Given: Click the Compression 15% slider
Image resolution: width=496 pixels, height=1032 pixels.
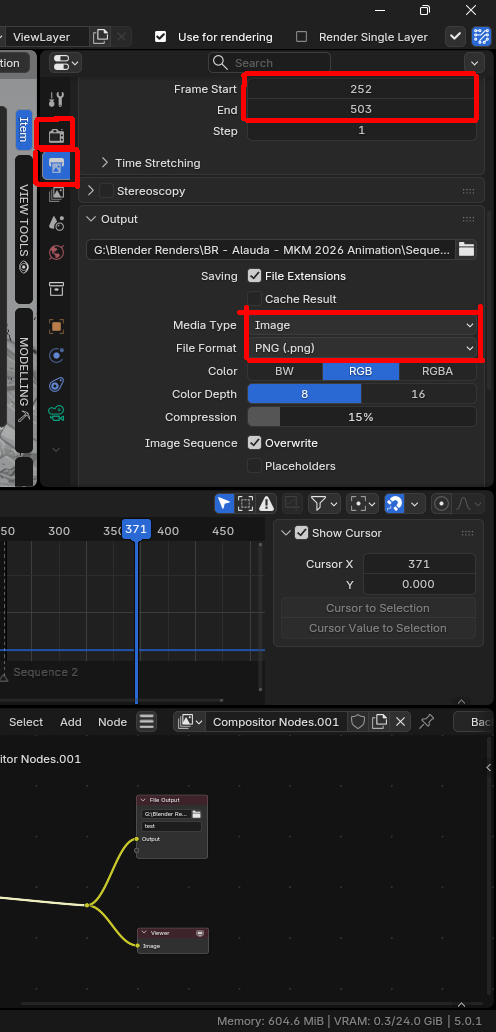Looking at the screenshot, I should [362, 417].
